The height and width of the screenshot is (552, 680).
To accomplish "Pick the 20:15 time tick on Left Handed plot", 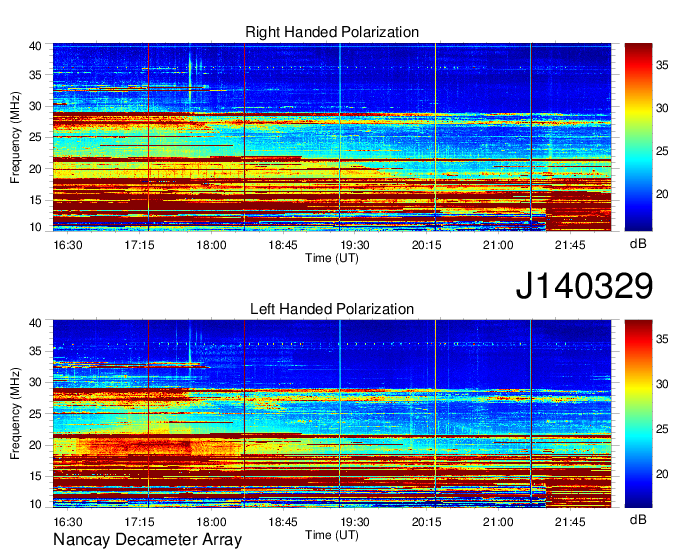I will 426,522.
